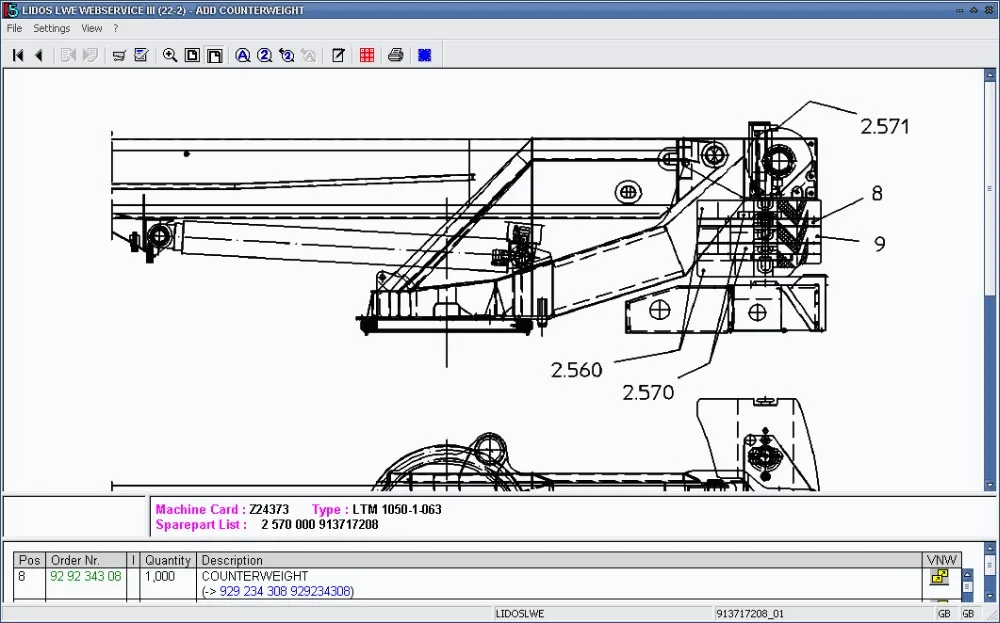Open the Settings menu
1000x623 pixels.
point(51,28)
